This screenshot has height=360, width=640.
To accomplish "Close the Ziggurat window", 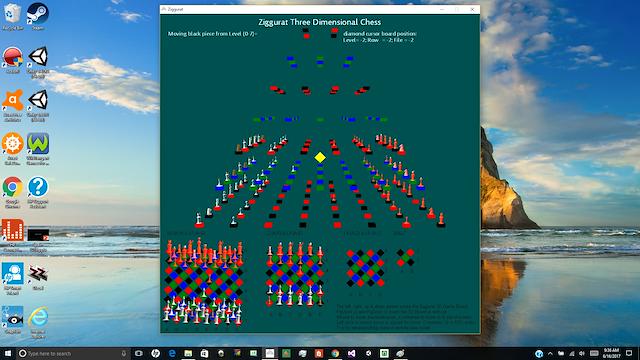I will point(472,9).
